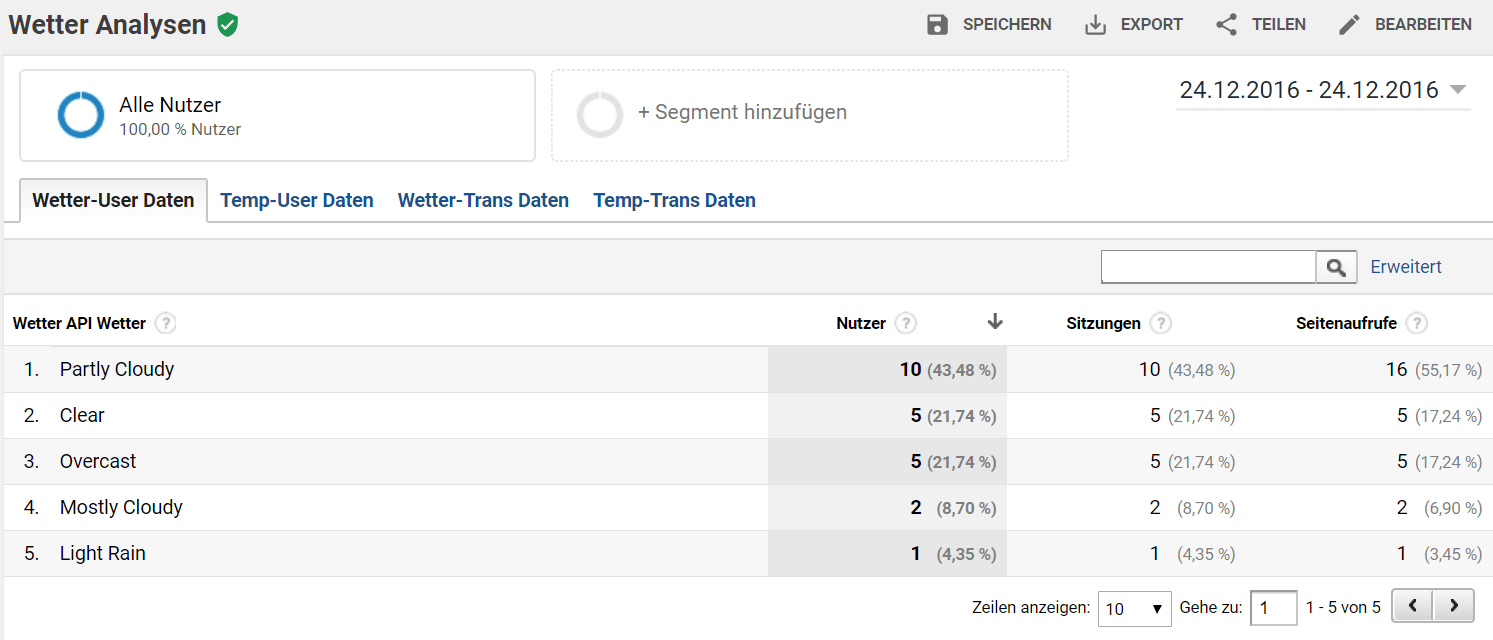Click the Export download icon
The height and width of the screenshot is (640, 1493).
click(x=1096, y=25)
